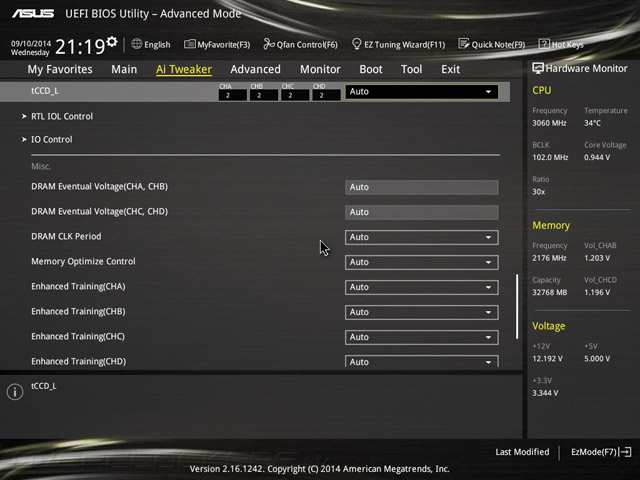Screen dimensions: 640x480
Task: Click the settings list scrollbar
Action: coord(517,307)
